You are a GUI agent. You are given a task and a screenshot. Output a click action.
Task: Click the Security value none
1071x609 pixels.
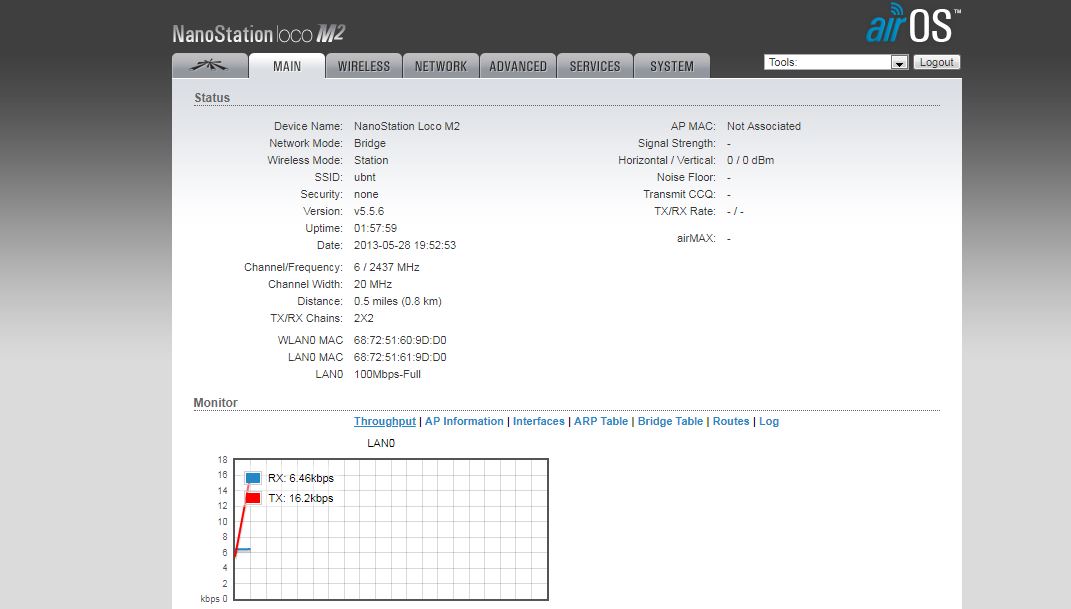click(366, 195)
